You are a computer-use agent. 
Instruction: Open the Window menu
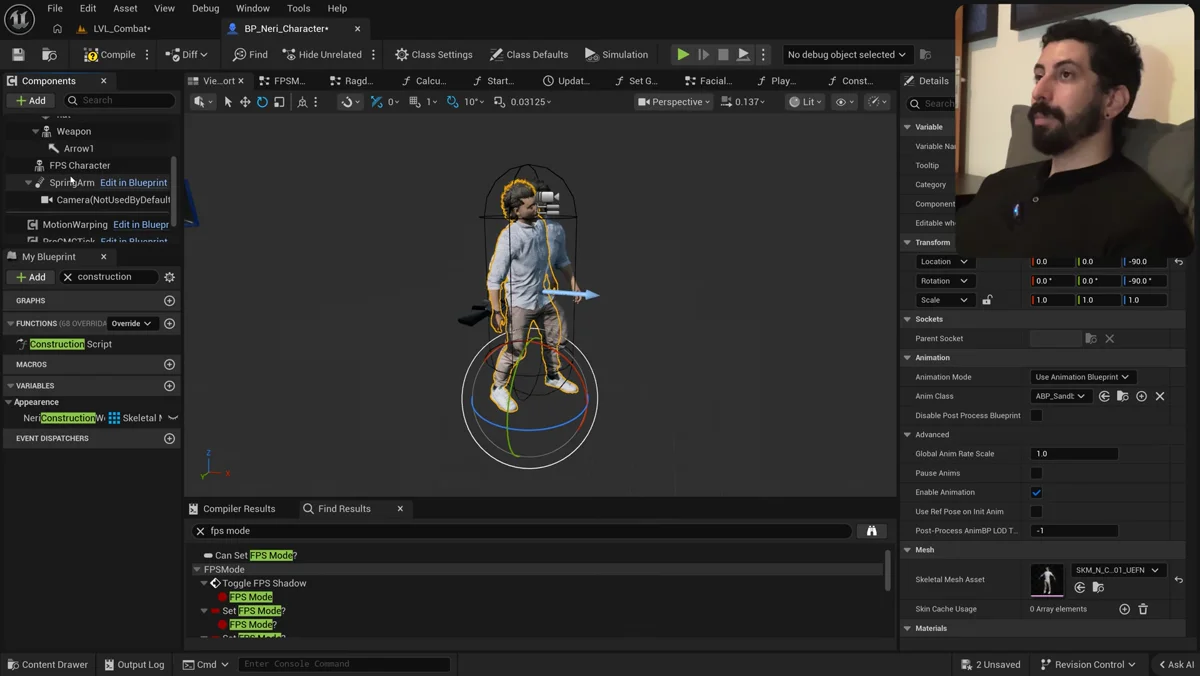tap(253, 8)
